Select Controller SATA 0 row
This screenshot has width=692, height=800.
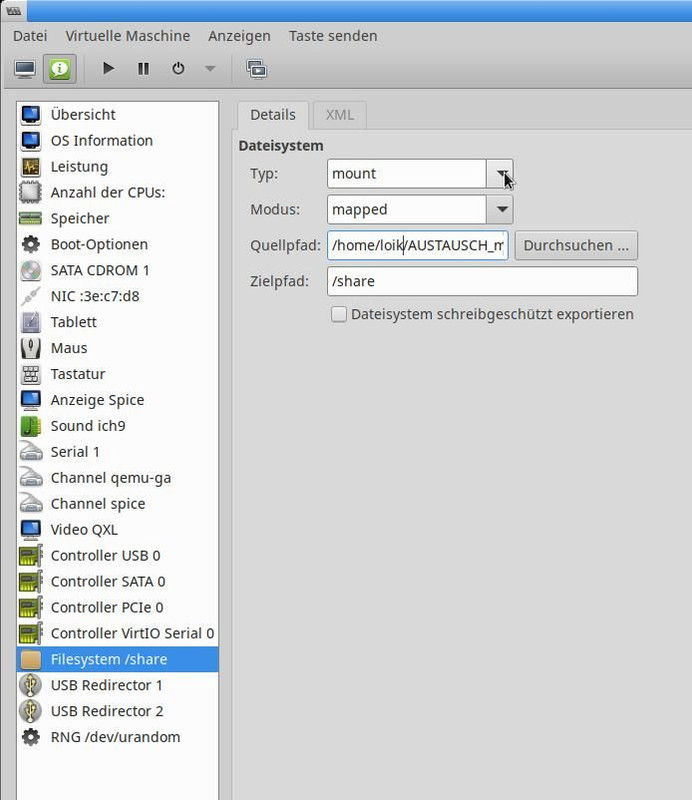(117, 582)
